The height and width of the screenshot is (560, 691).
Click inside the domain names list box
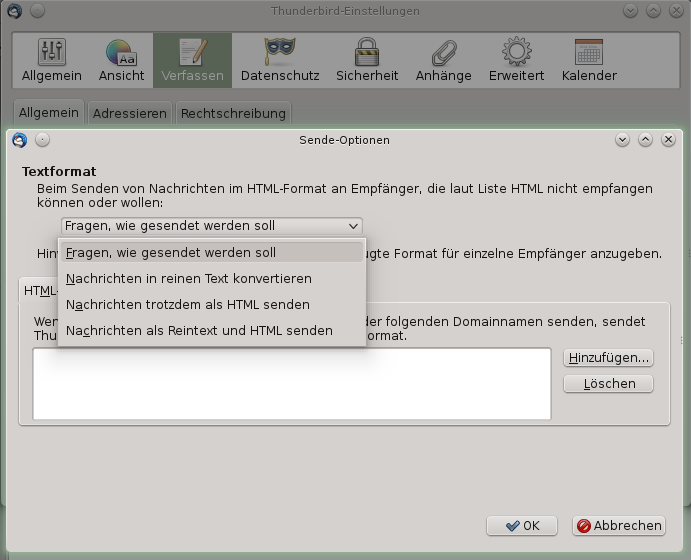point(292,384)
